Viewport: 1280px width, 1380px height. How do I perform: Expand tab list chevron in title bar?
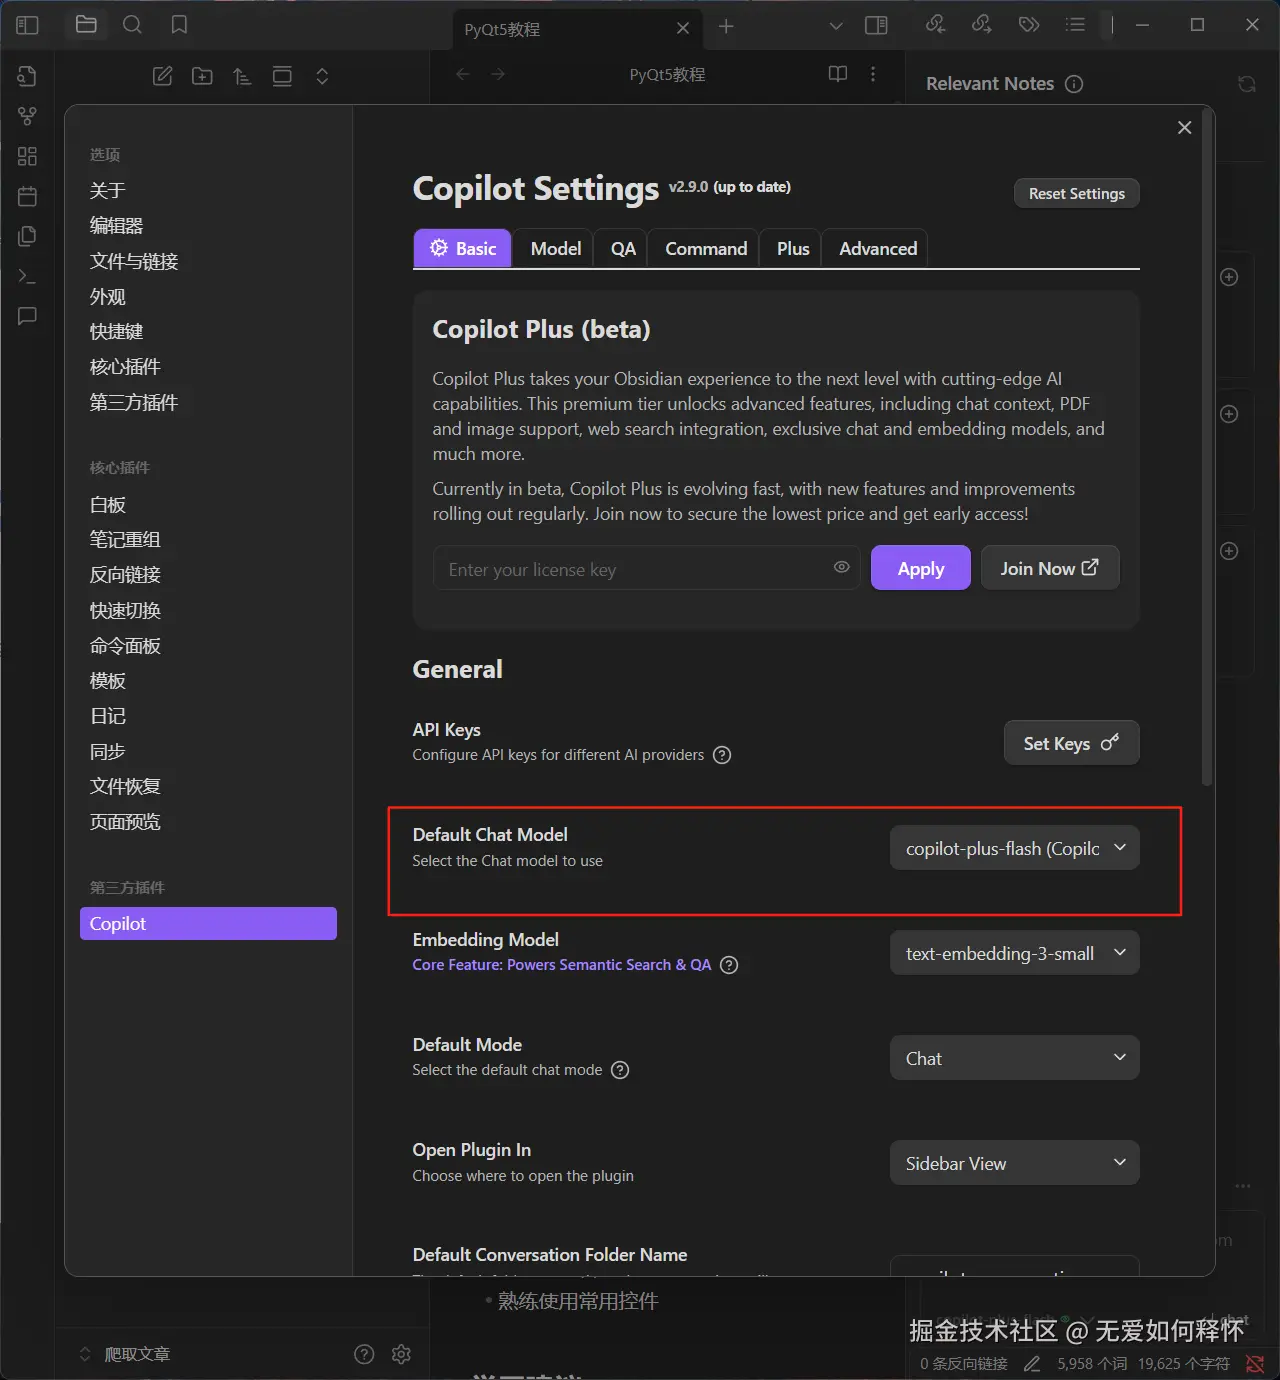[x=836, y=26]
